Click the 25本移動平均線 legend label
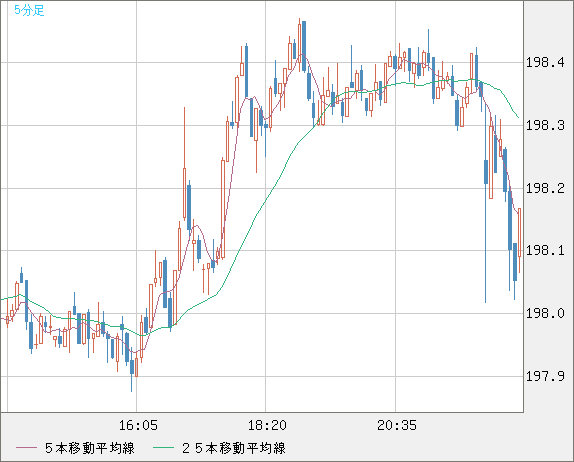This screenshot has height=462, width=574. 234,448
